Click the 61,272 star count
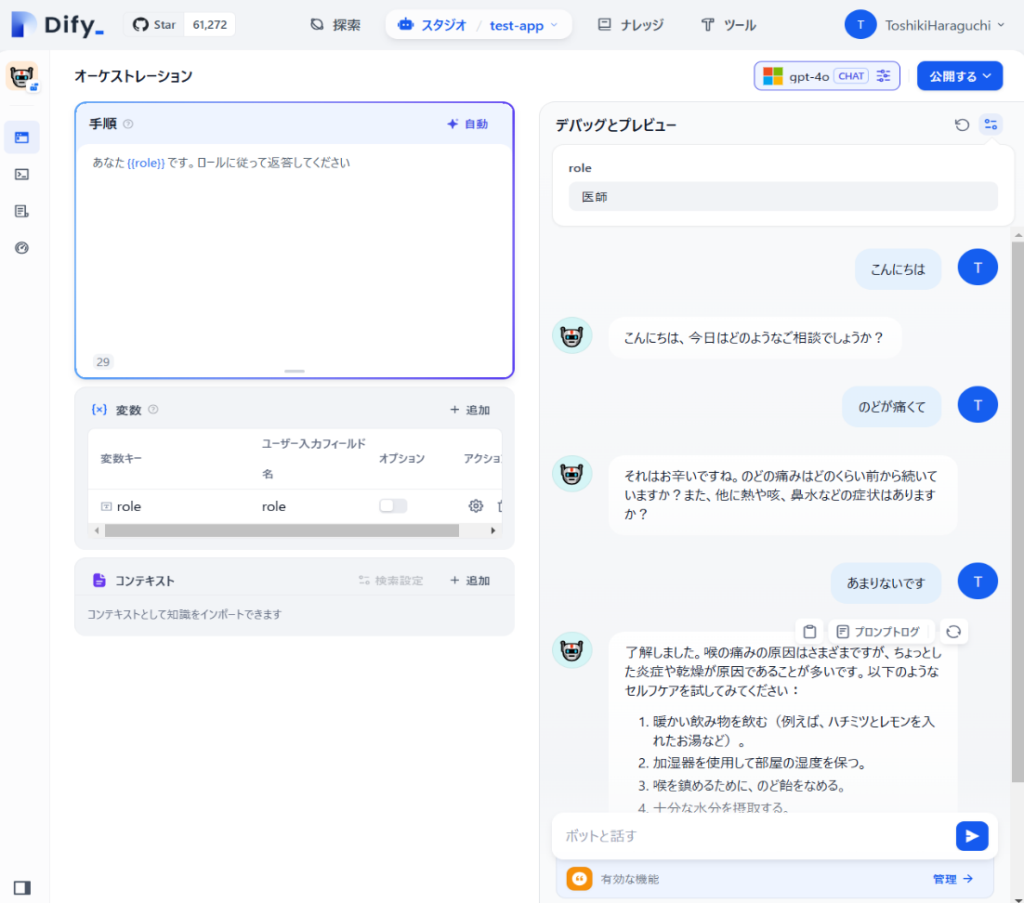1024x903 pixels. 210,25
